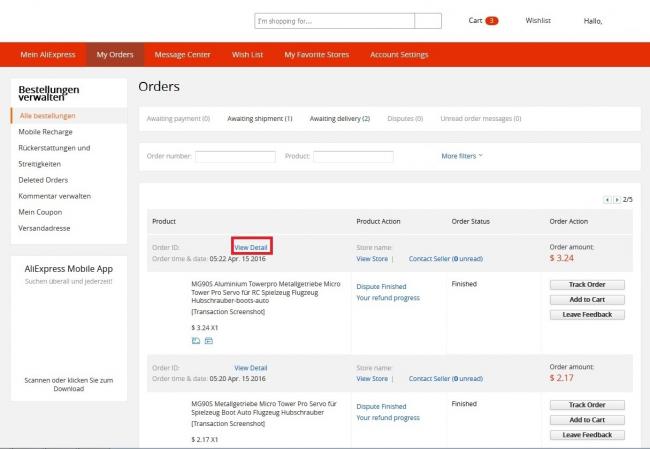Open Mein Coupon in sidebar
650x449 pixels.
click(x=40, y=212)
